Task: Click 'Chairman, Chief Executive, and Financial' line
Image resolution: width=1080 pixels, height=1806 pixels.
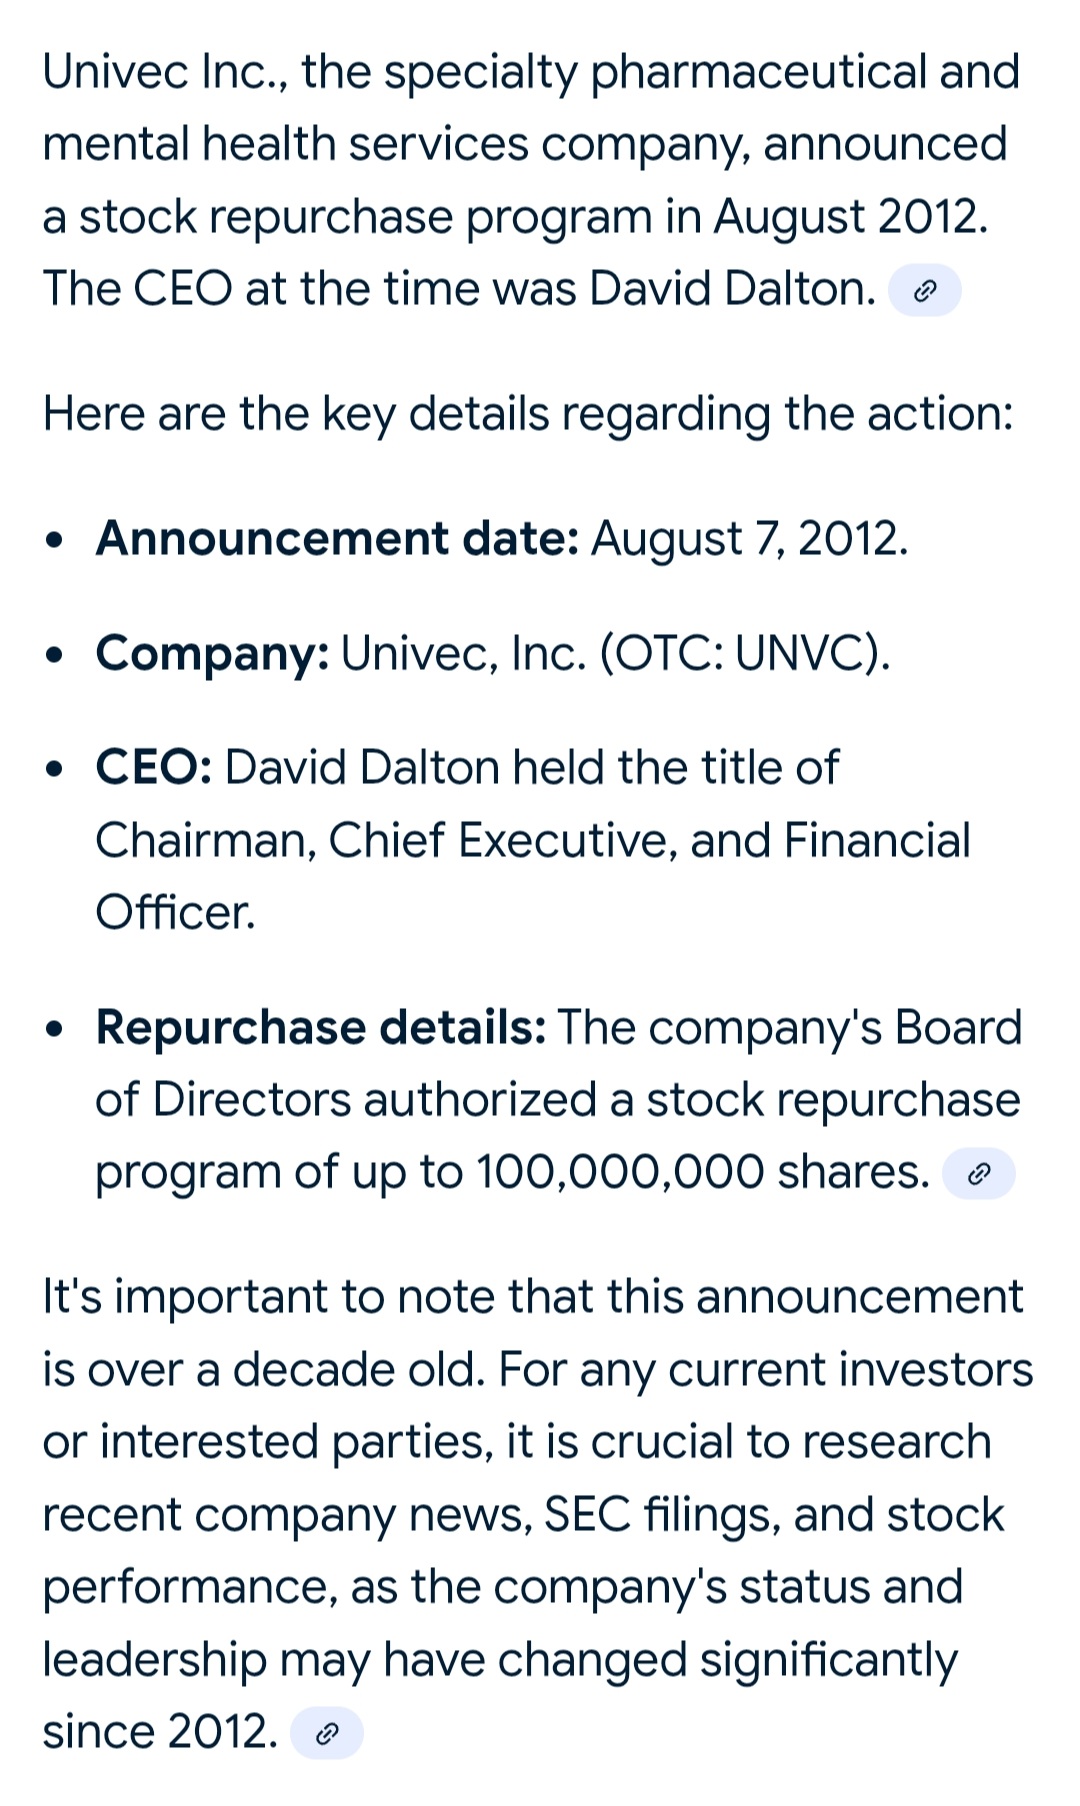Action: pos(533,841)
